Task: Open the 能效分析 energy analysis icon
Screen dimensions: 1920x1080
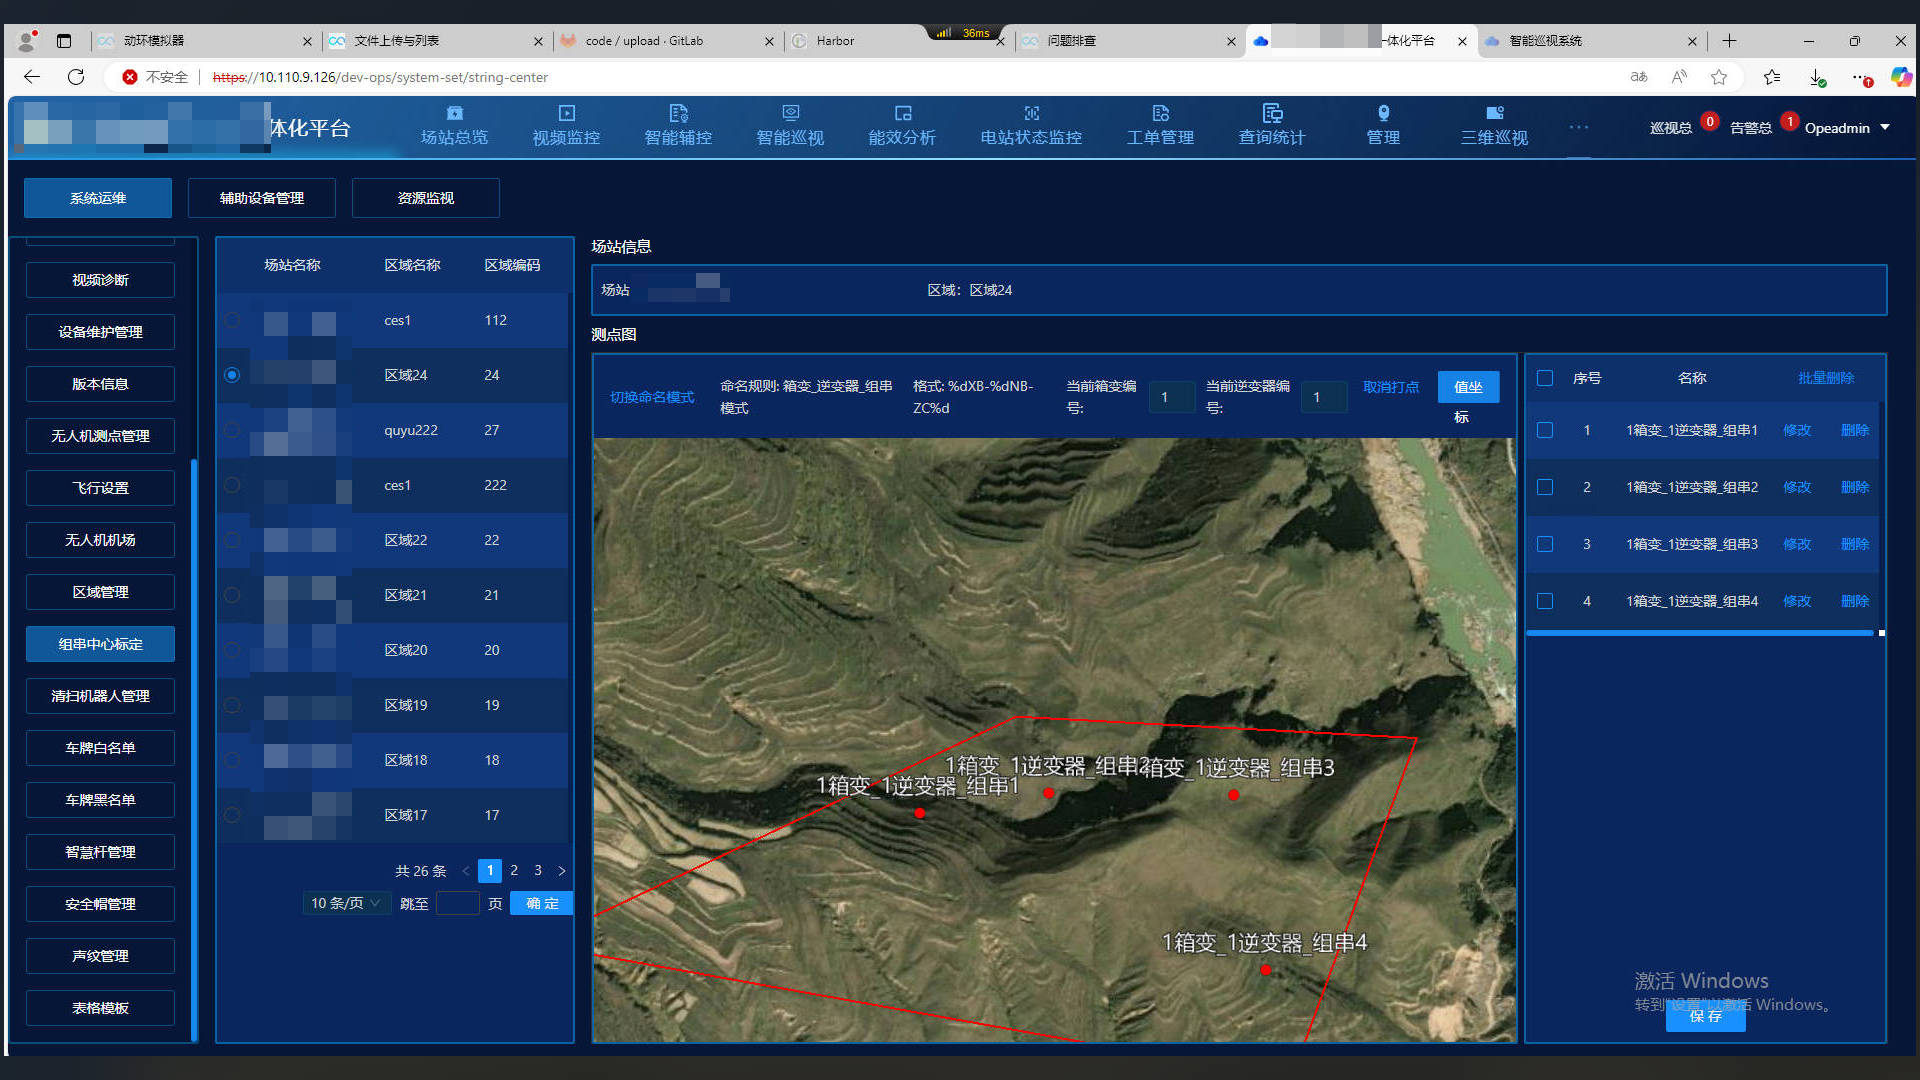Action: (902, 113)
